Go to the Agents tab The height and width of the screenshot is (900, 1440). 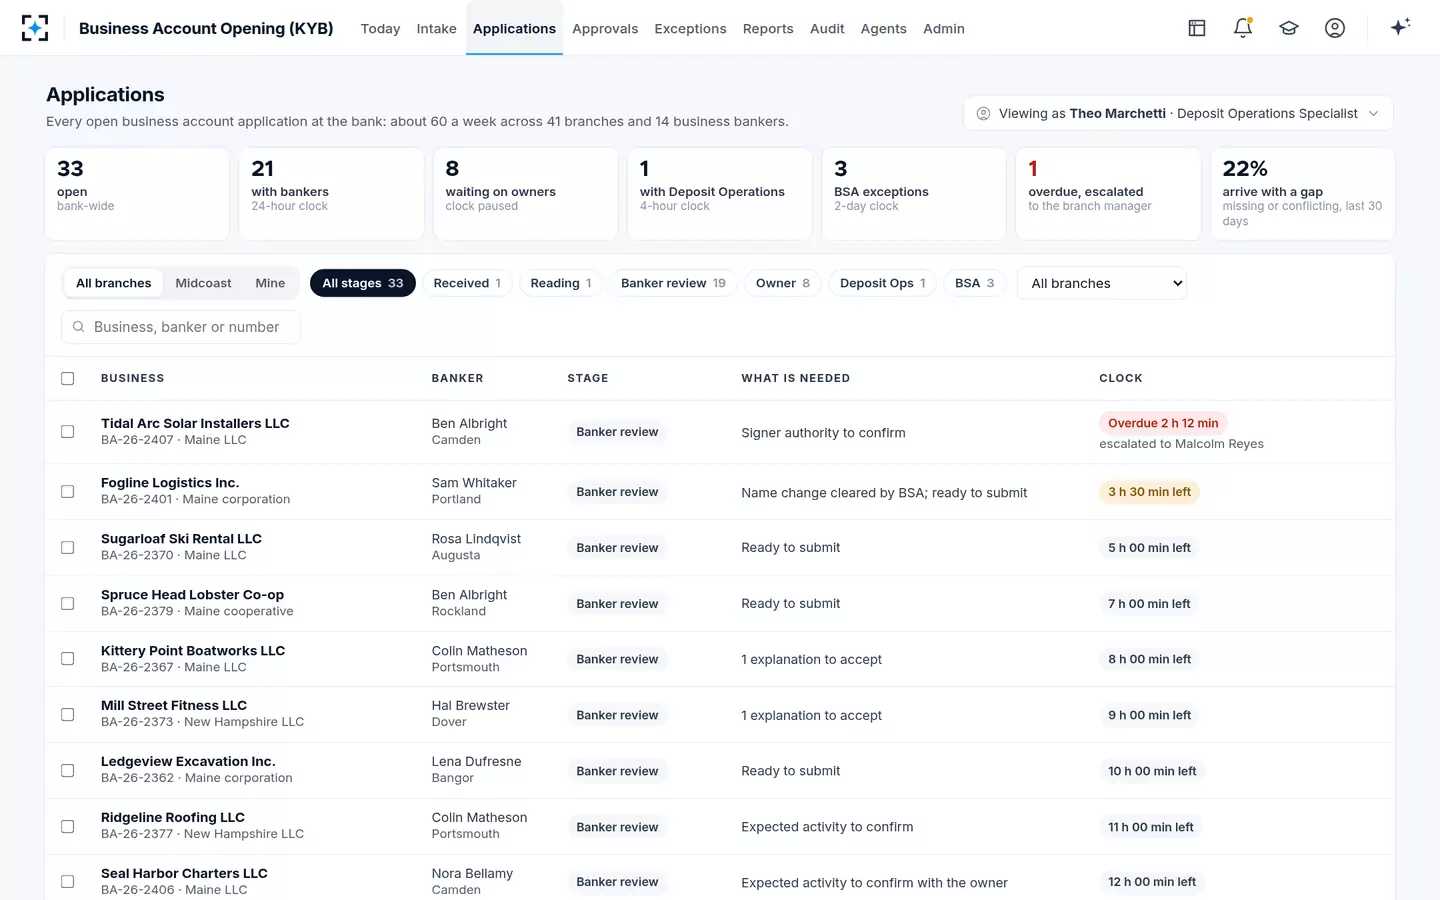tap(884, 28)
